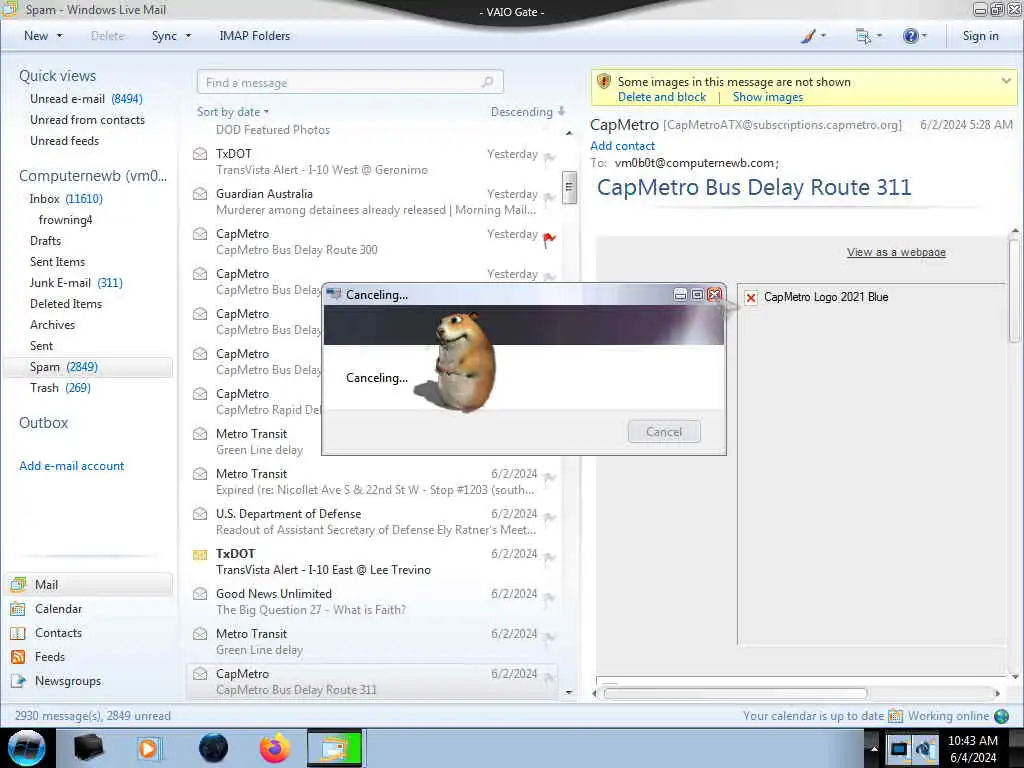Image resolution: width=1024 pixels, height=768 pixels.
Task: Toggle flag on Good News Unlimited message
Action: (549, 597)
